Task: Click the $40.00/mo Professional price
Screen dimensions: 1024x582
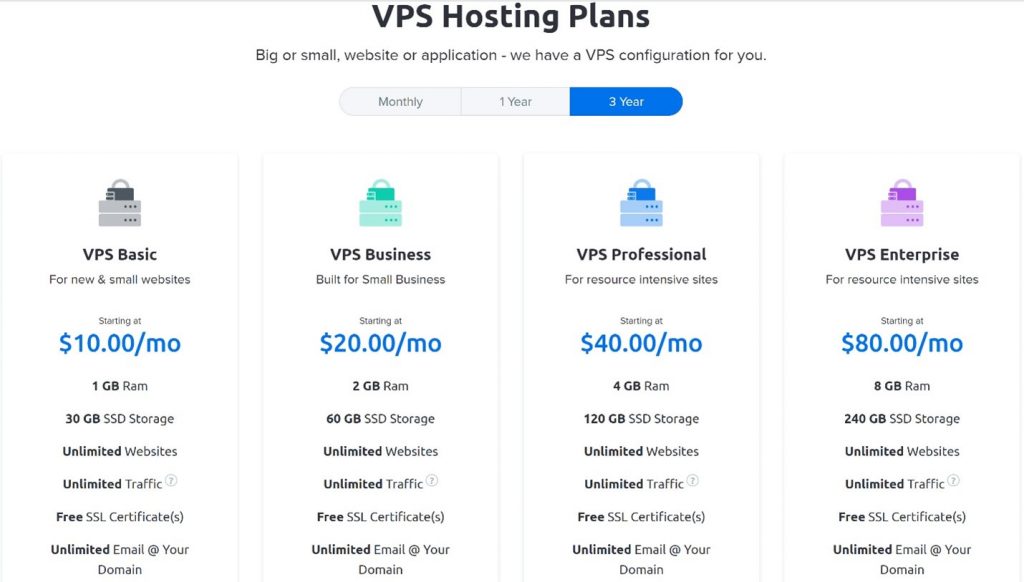Action: [641, 343]
